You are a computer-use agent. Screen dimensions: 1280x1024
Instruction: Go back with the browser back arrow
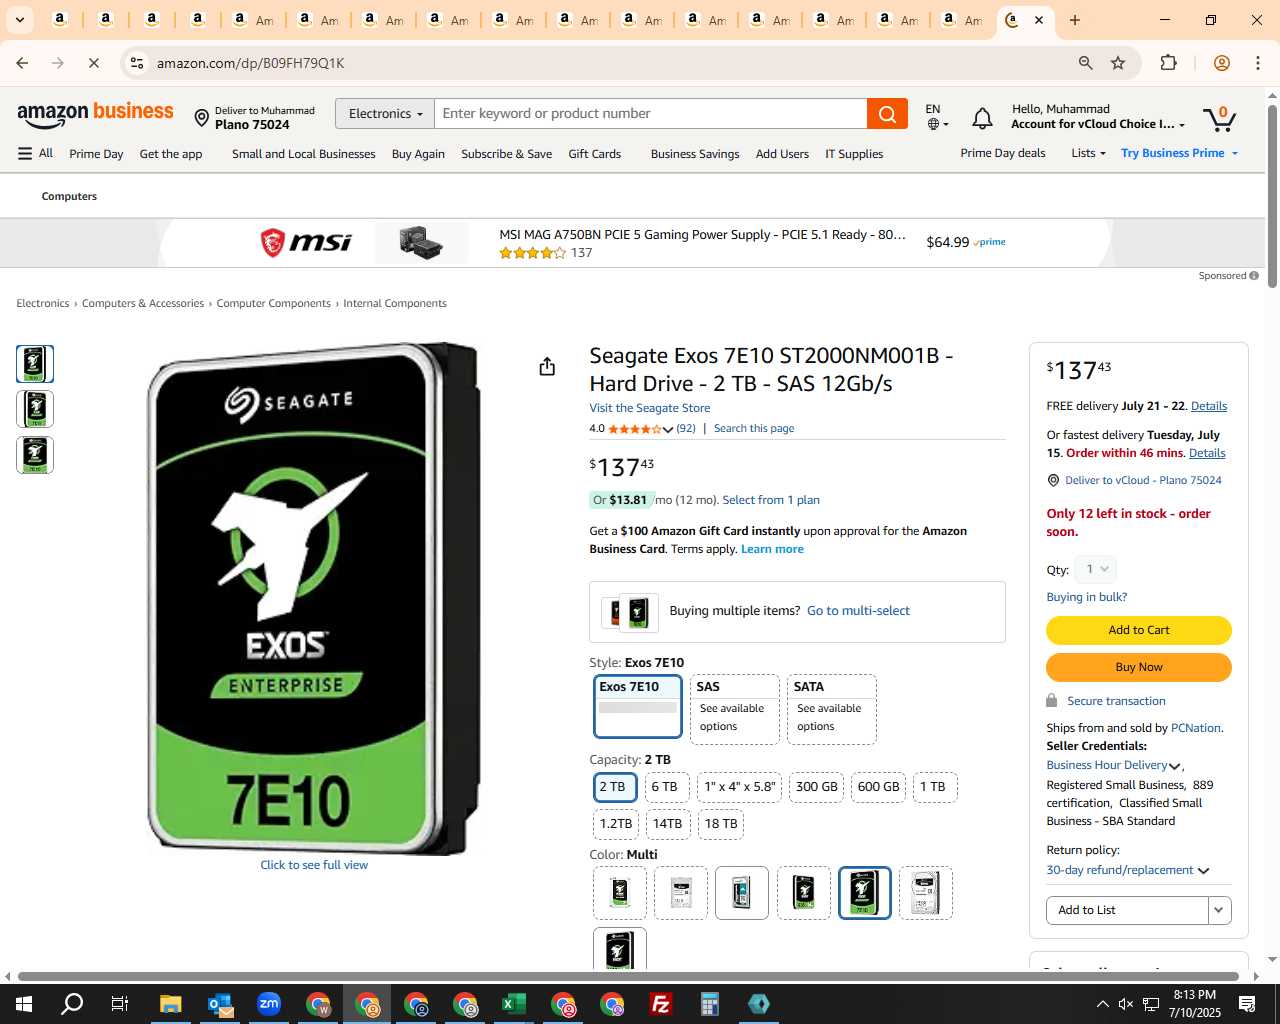click(22, 63)
